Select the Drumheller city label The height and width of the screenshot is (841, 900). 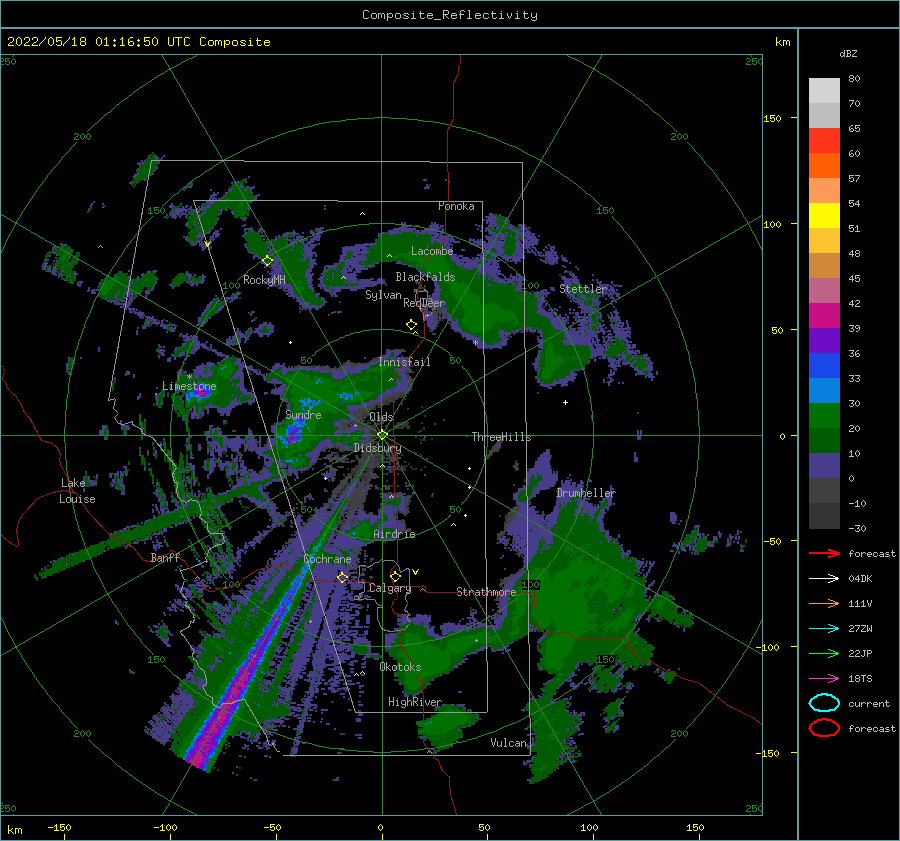tap(585, 493)
